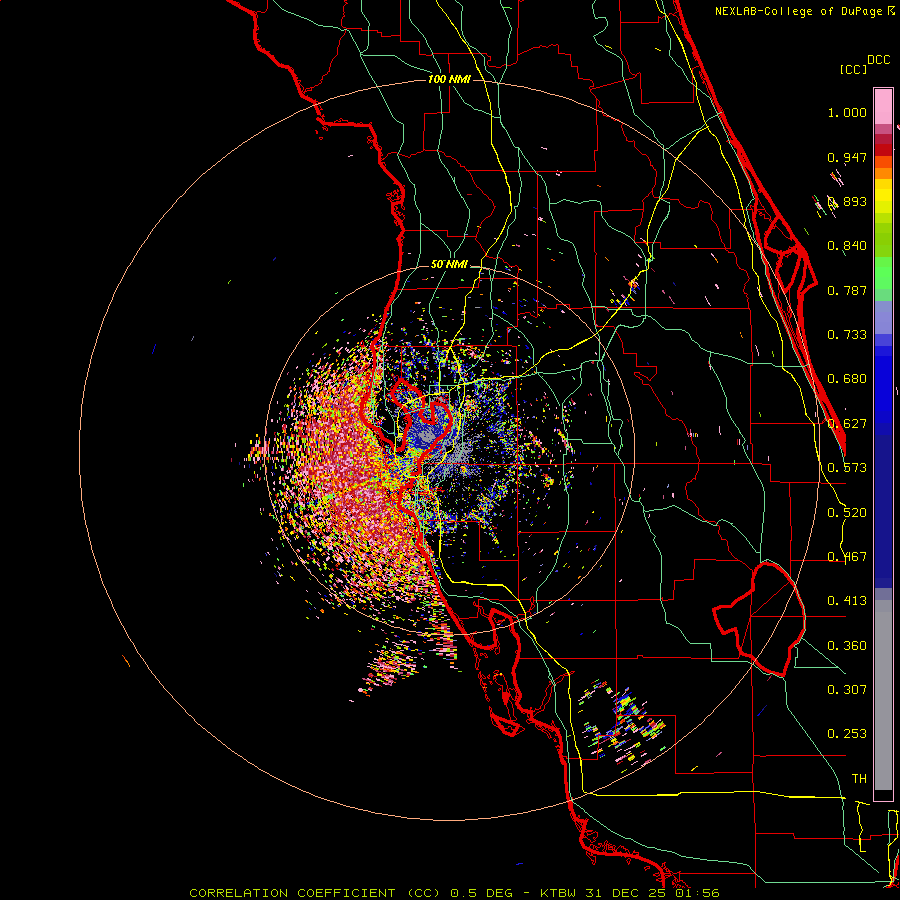Click the [CC] legend unit label
The image size is (900, 900).
point(853,69)
